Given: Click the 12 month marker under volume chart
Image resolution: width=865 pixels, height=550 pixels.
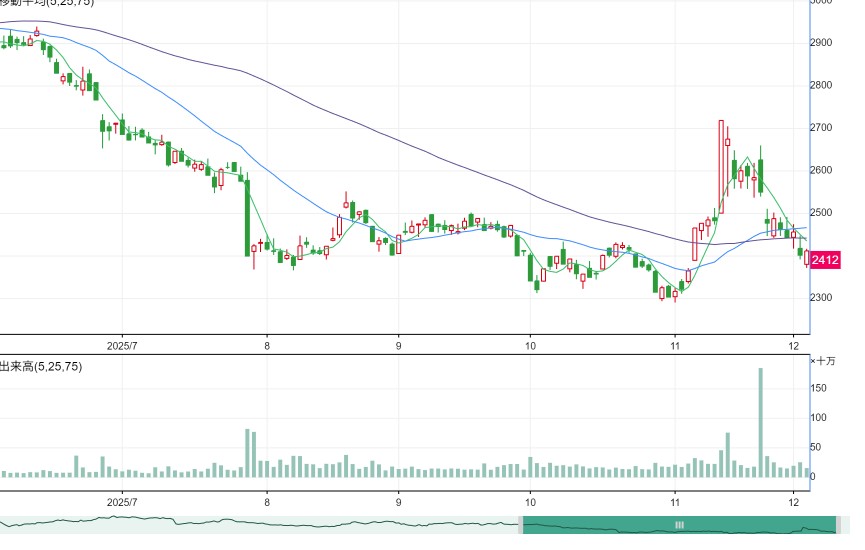Looking at the screenshot, I should point(793,503).
